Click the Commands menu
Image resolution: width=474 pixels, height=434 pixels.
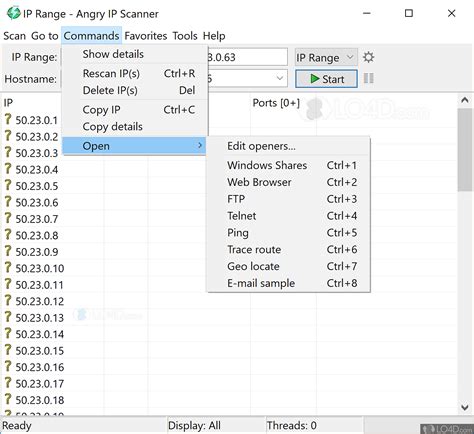click(91, 36)
